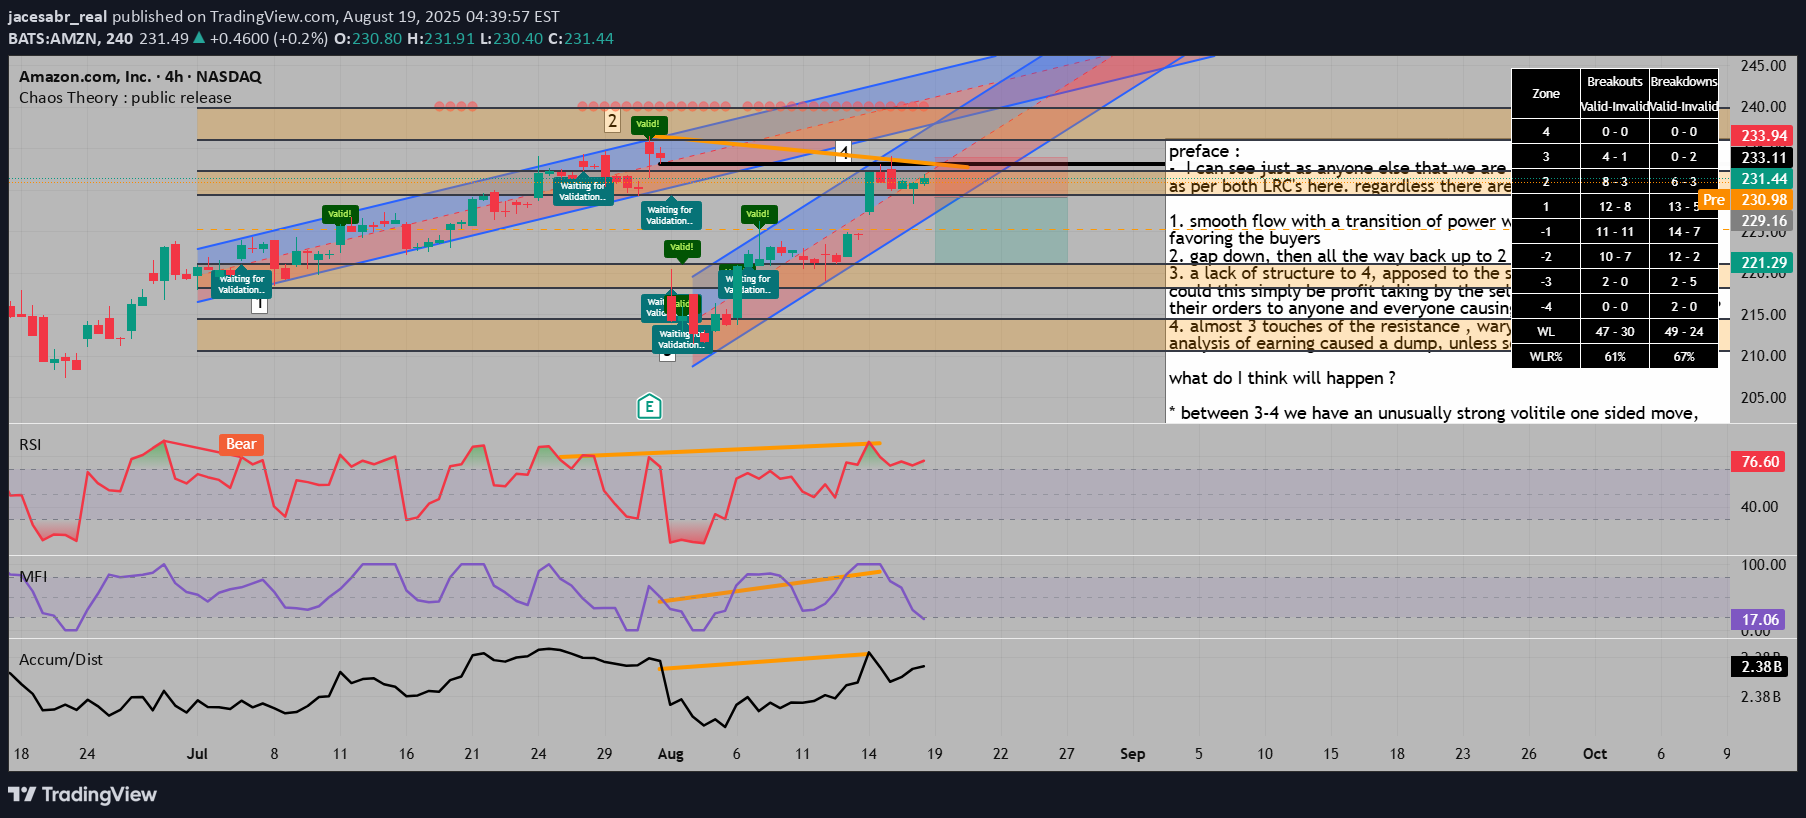Click the Accum/Dist pane label

61,660
